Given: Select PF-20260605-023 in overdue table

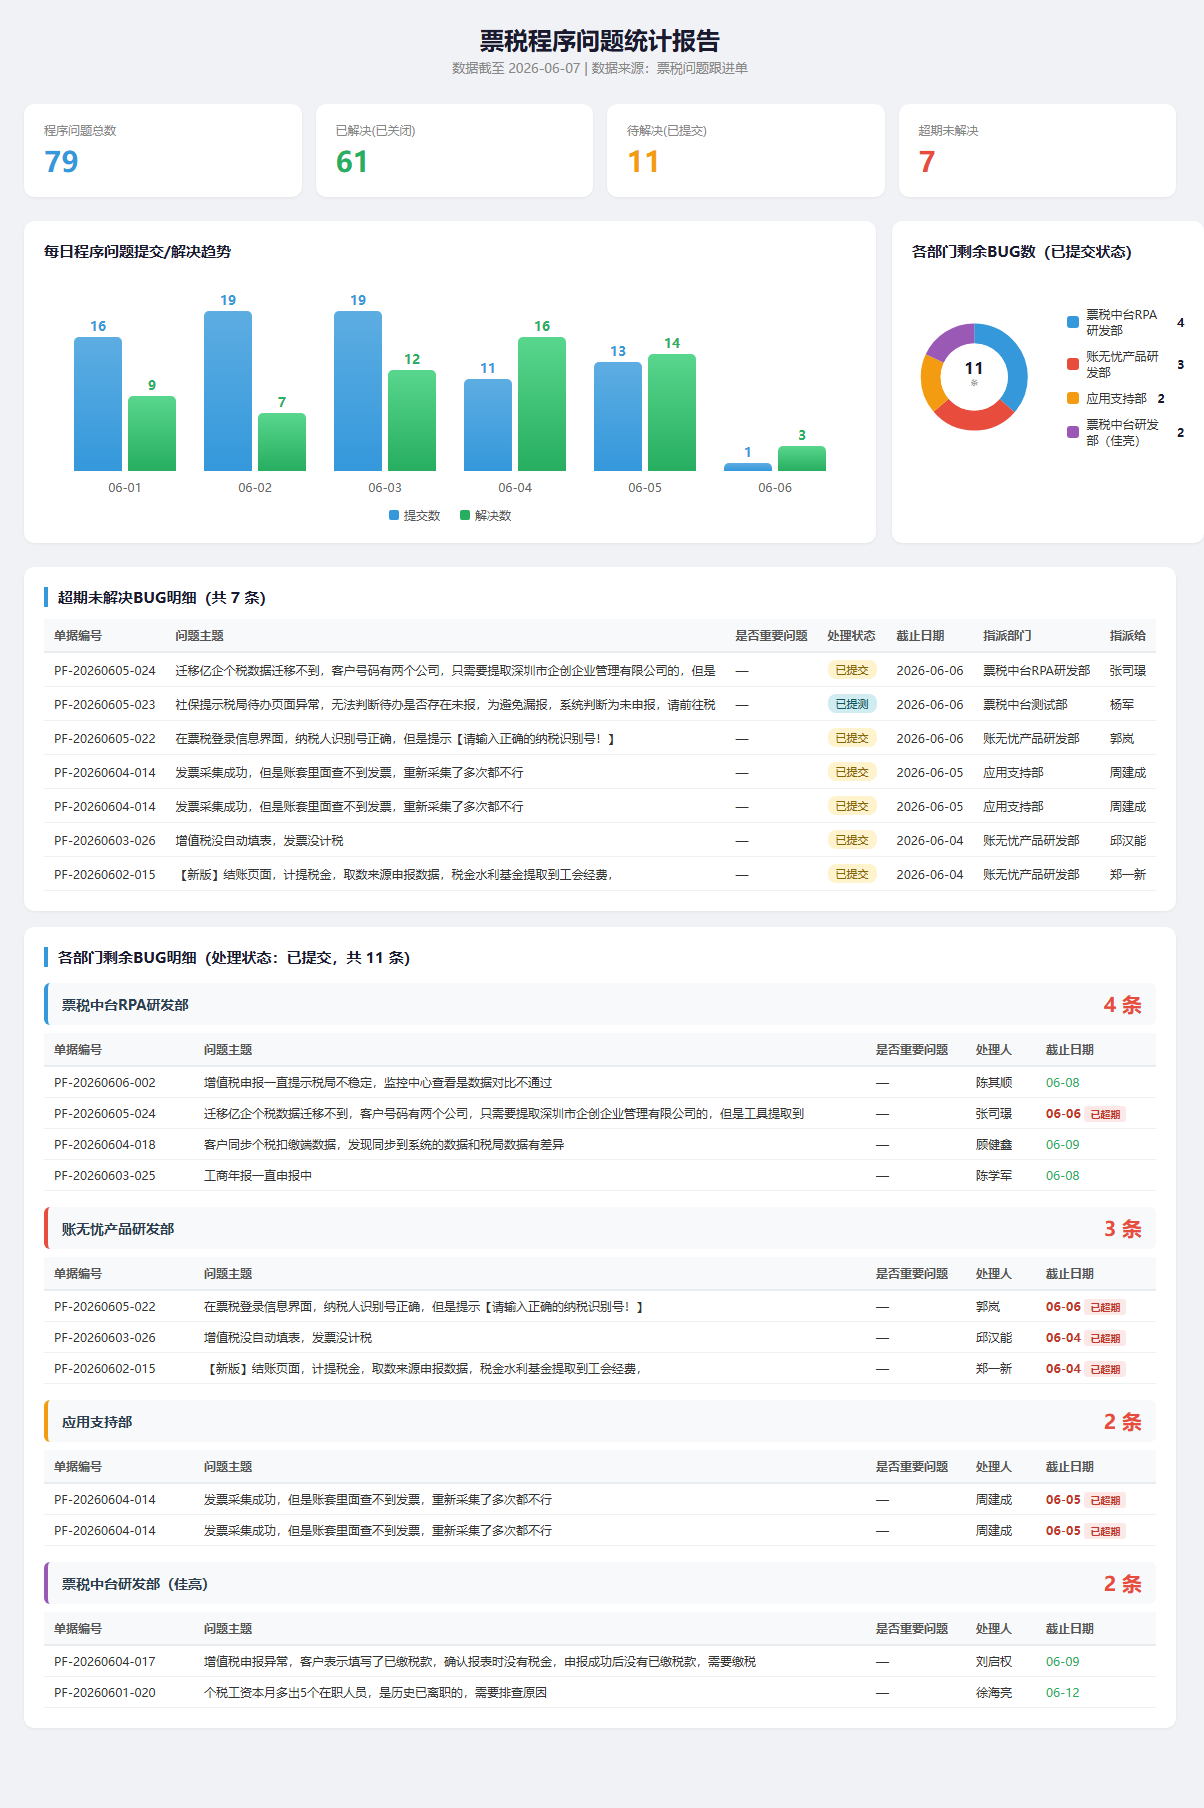Looking at the screenshot, I should click(x=600, y=704).
